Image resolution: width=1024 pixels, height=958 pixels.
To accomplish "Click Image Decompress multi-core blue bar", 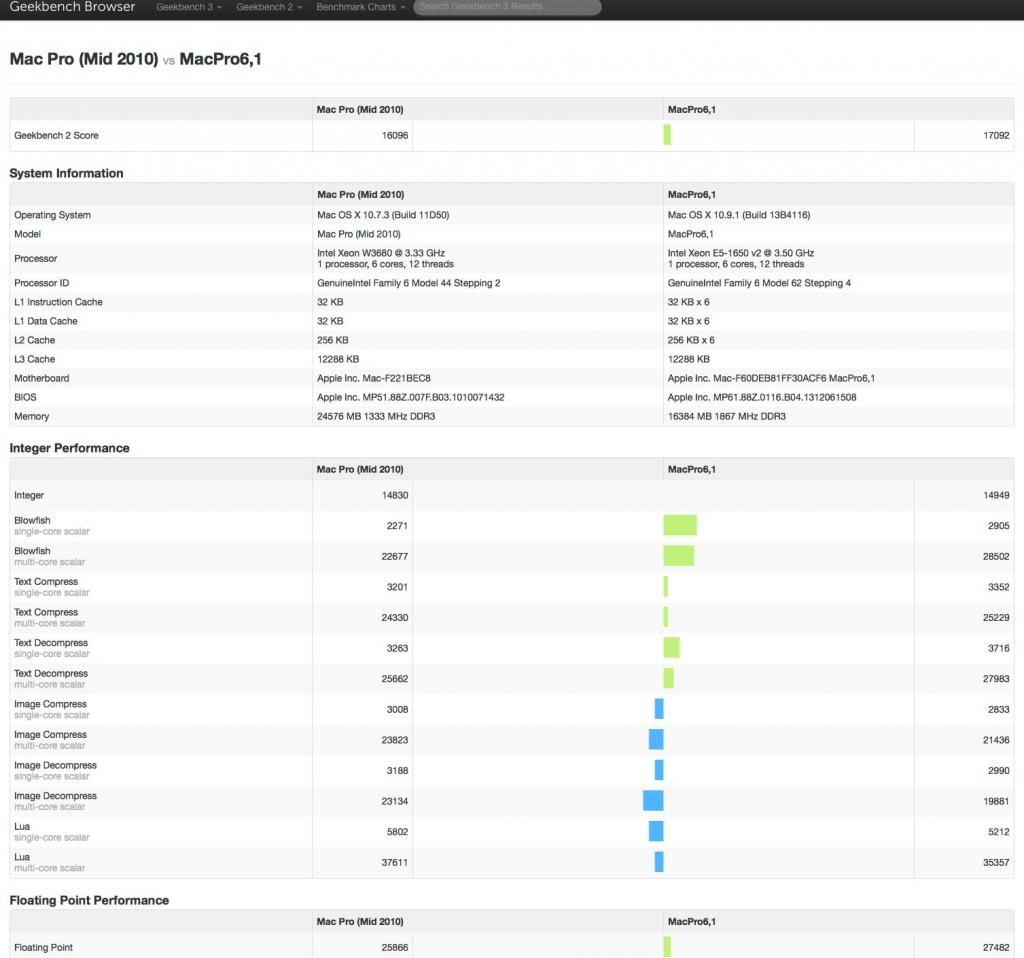I will click(x=653, y=800).
